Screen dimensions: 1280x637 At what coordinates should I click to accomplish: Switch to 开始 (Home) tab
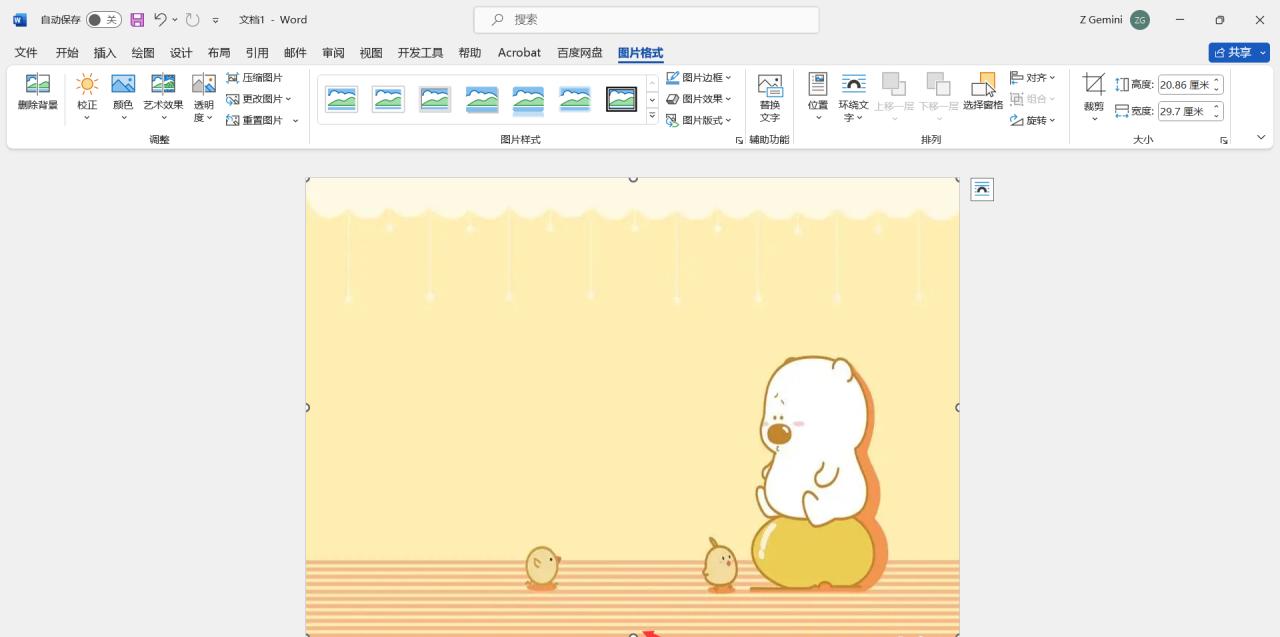[67, 53]
